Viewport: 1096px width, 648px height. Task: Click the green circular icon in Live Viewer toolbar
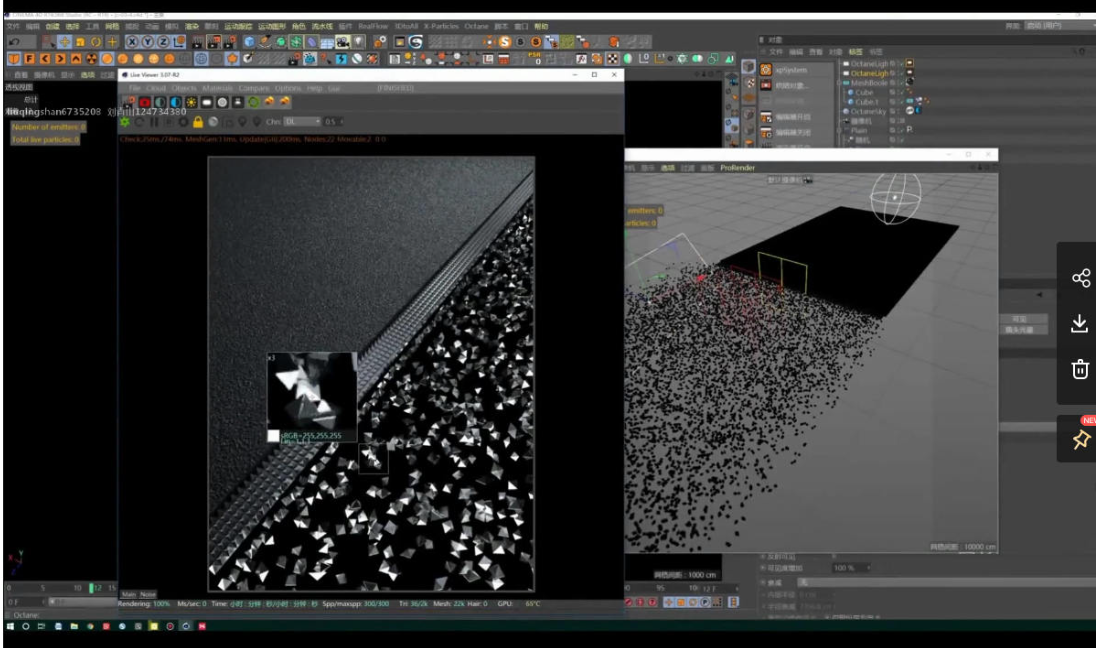click(x=253, y=102)
